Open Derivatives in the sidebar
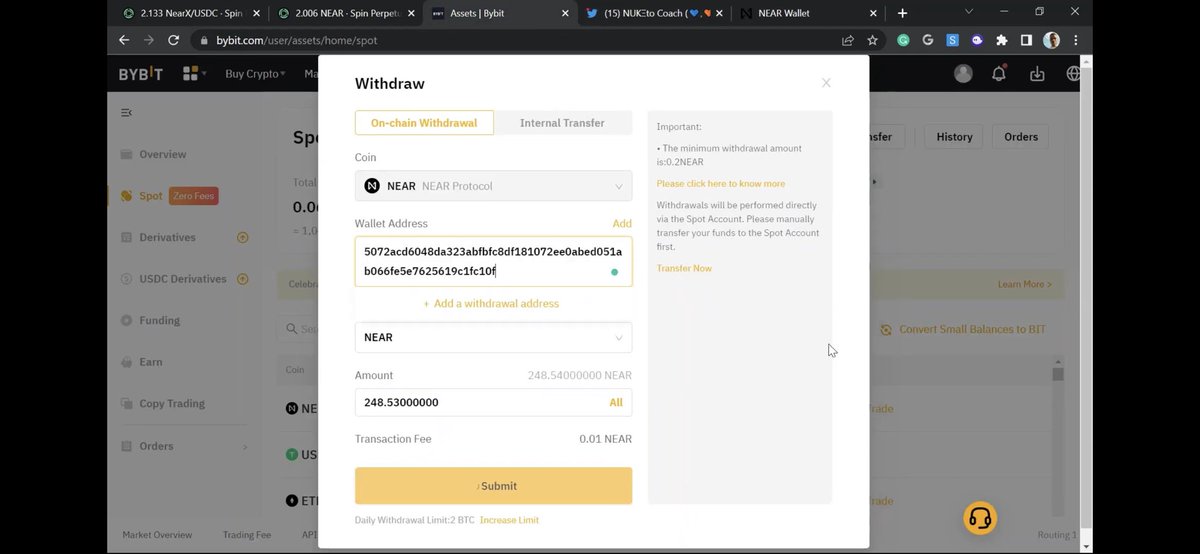 pos(167,237)
